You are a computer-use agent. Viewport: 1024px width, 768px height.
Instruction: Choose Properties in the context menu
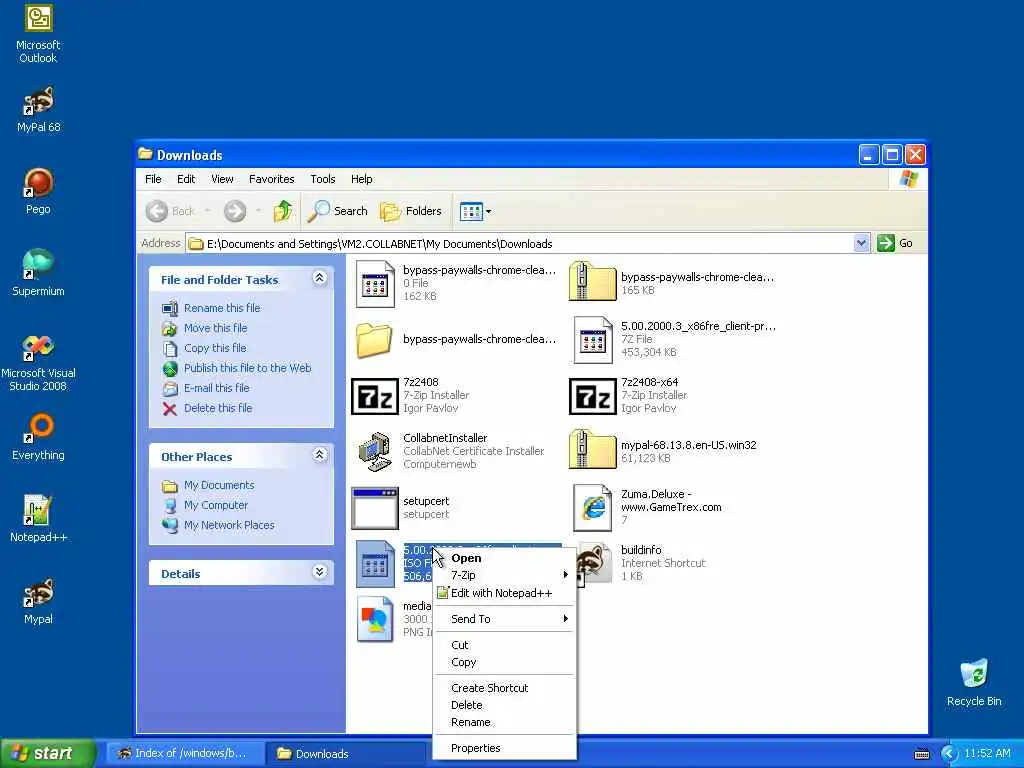504,748
